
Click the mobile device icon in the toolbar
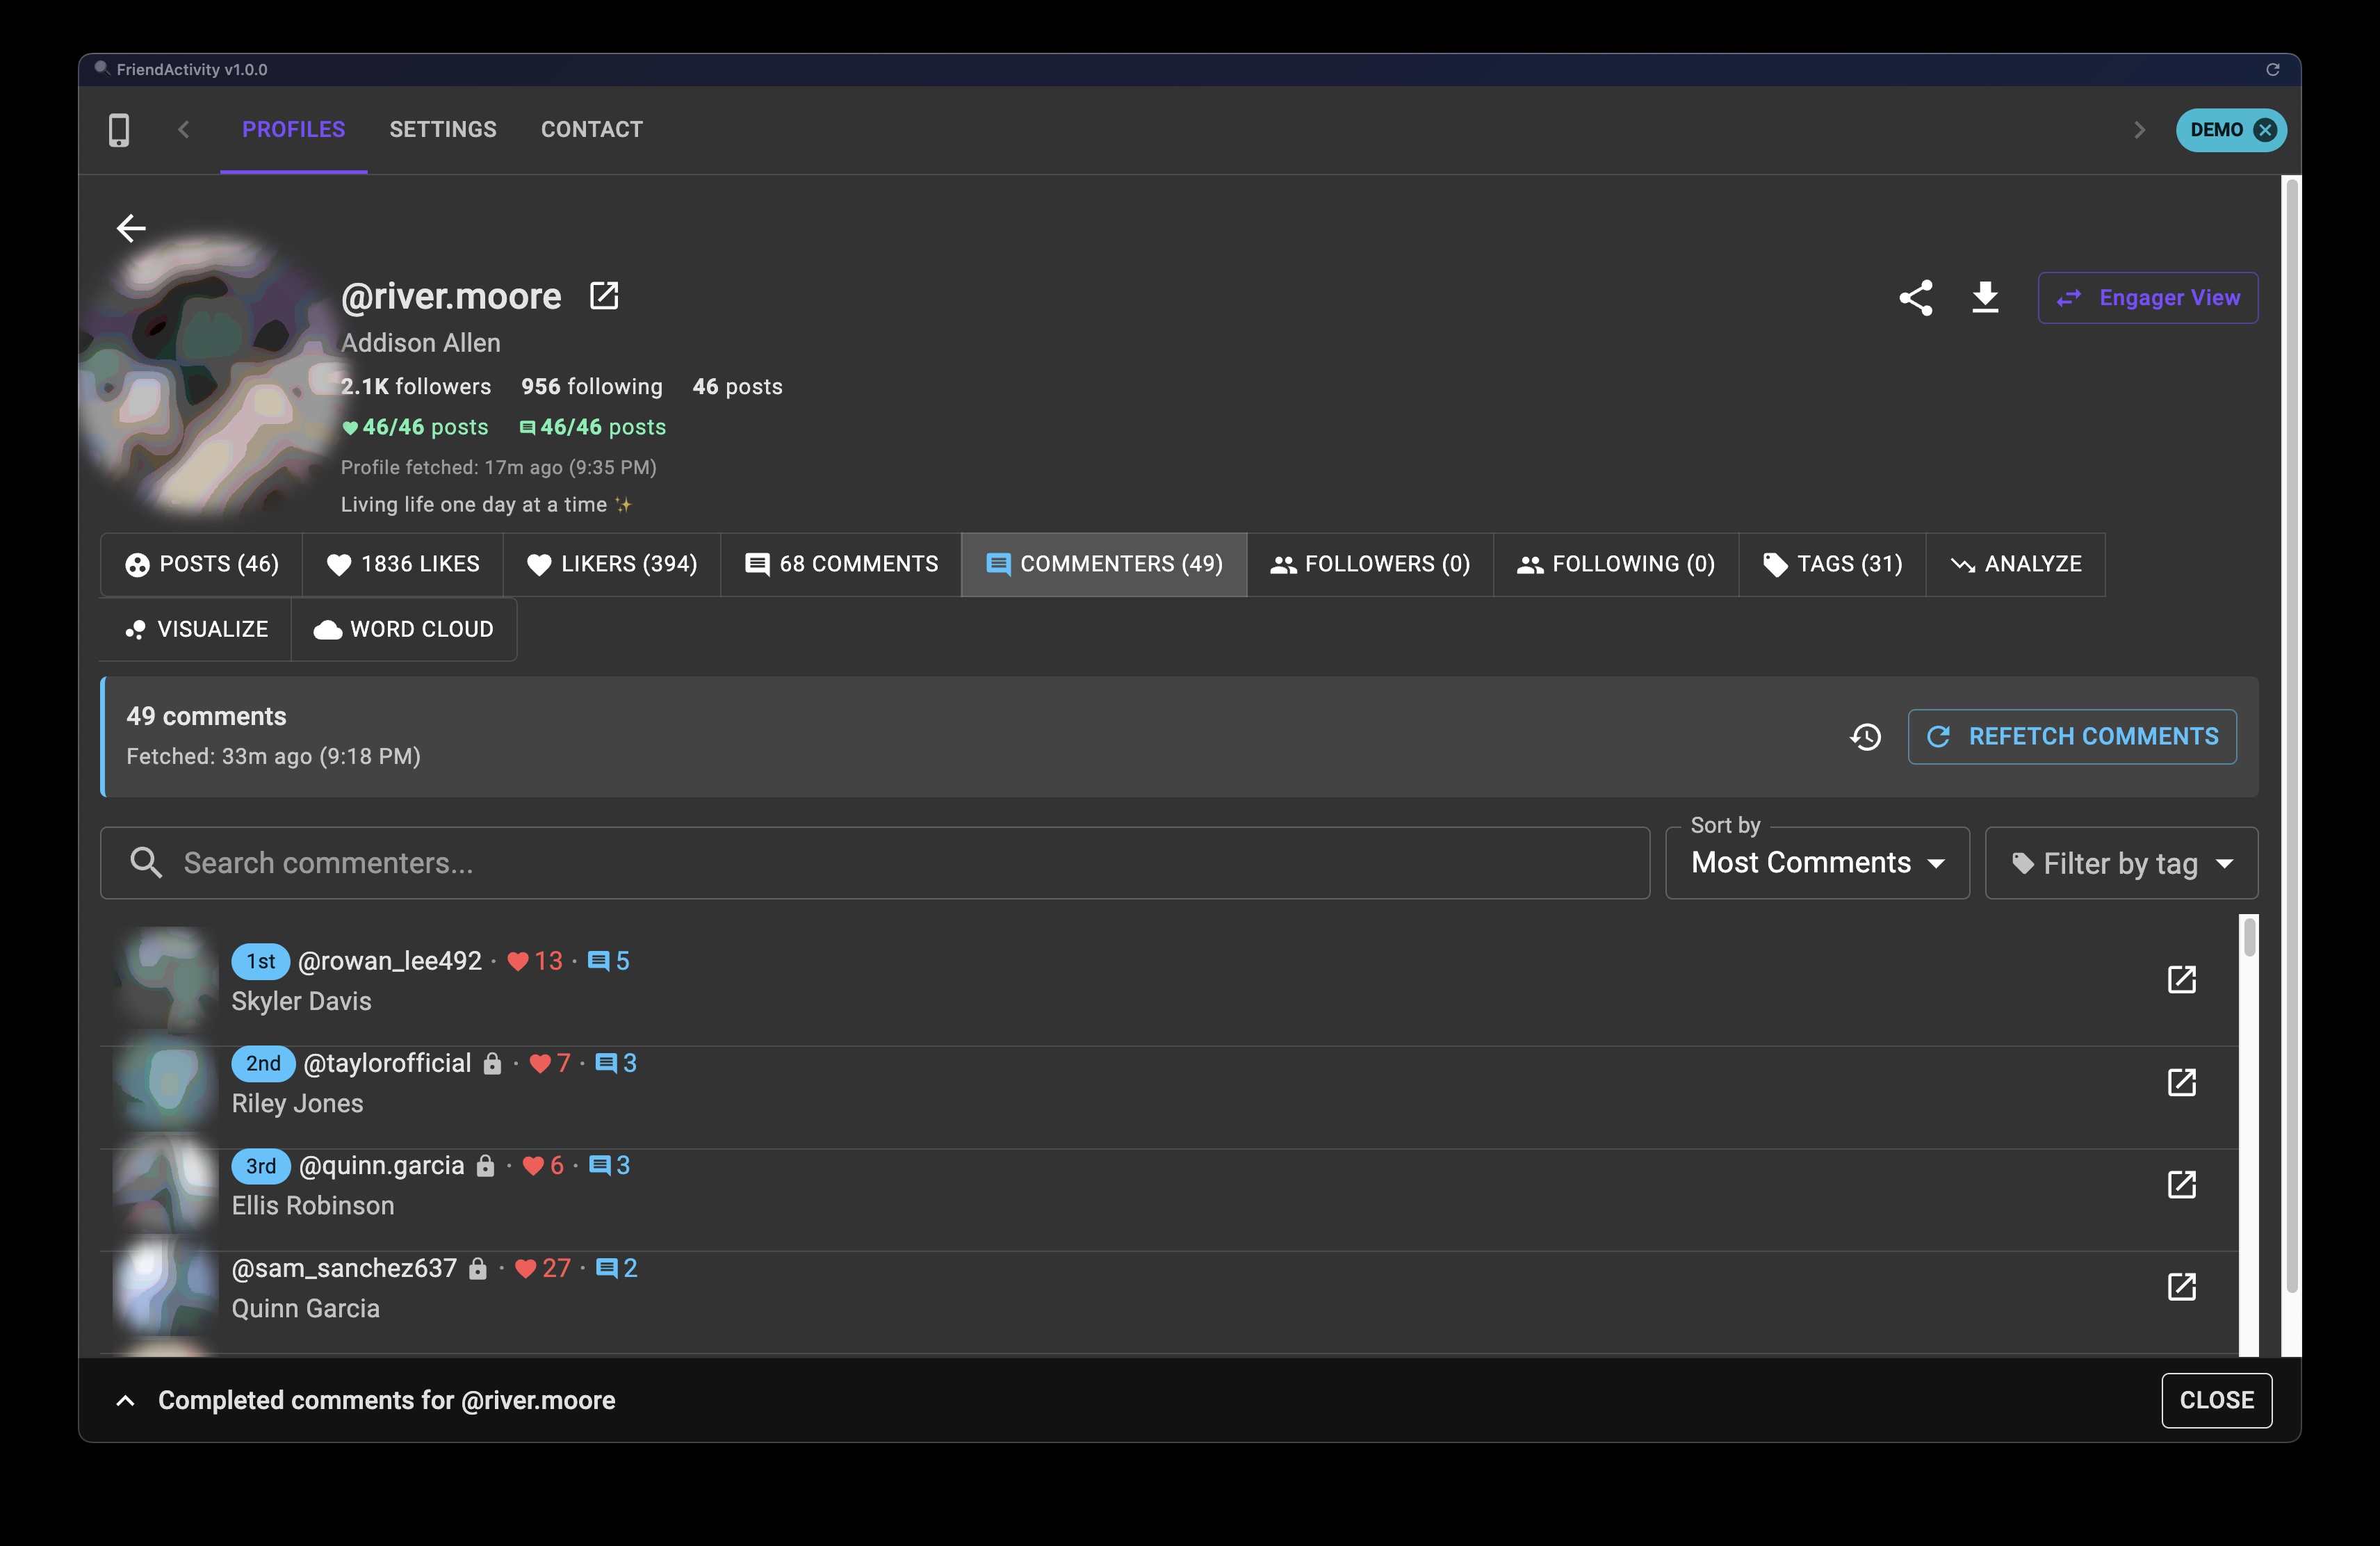tap(120, 129)
